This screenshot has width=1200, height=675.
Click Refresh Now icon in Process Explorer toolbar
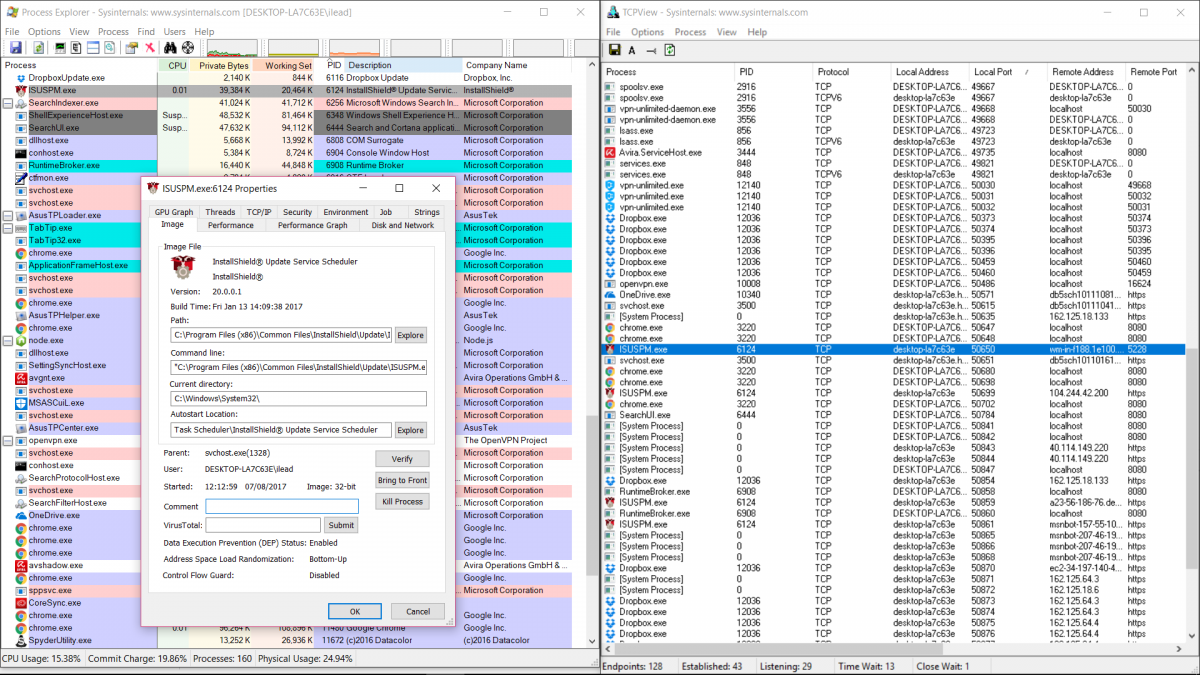point(39,47)
